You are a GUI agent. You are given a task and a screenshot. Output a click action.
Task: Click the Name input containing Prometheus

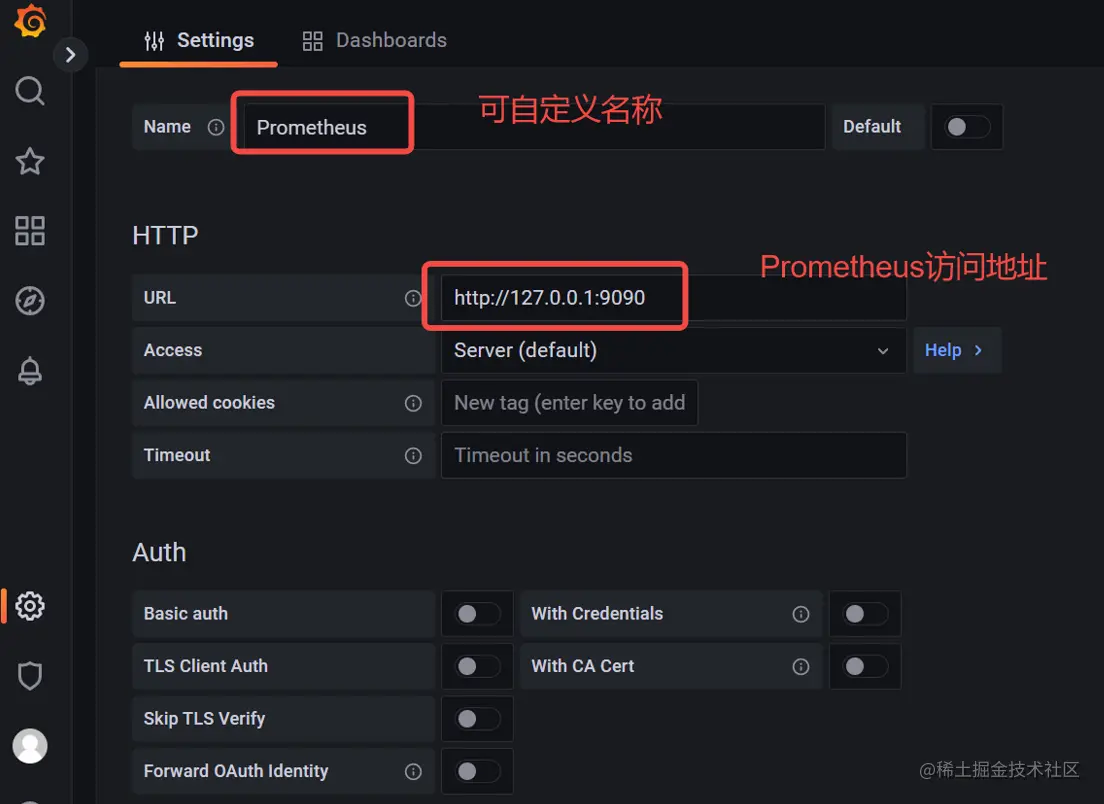click(534, 127)
